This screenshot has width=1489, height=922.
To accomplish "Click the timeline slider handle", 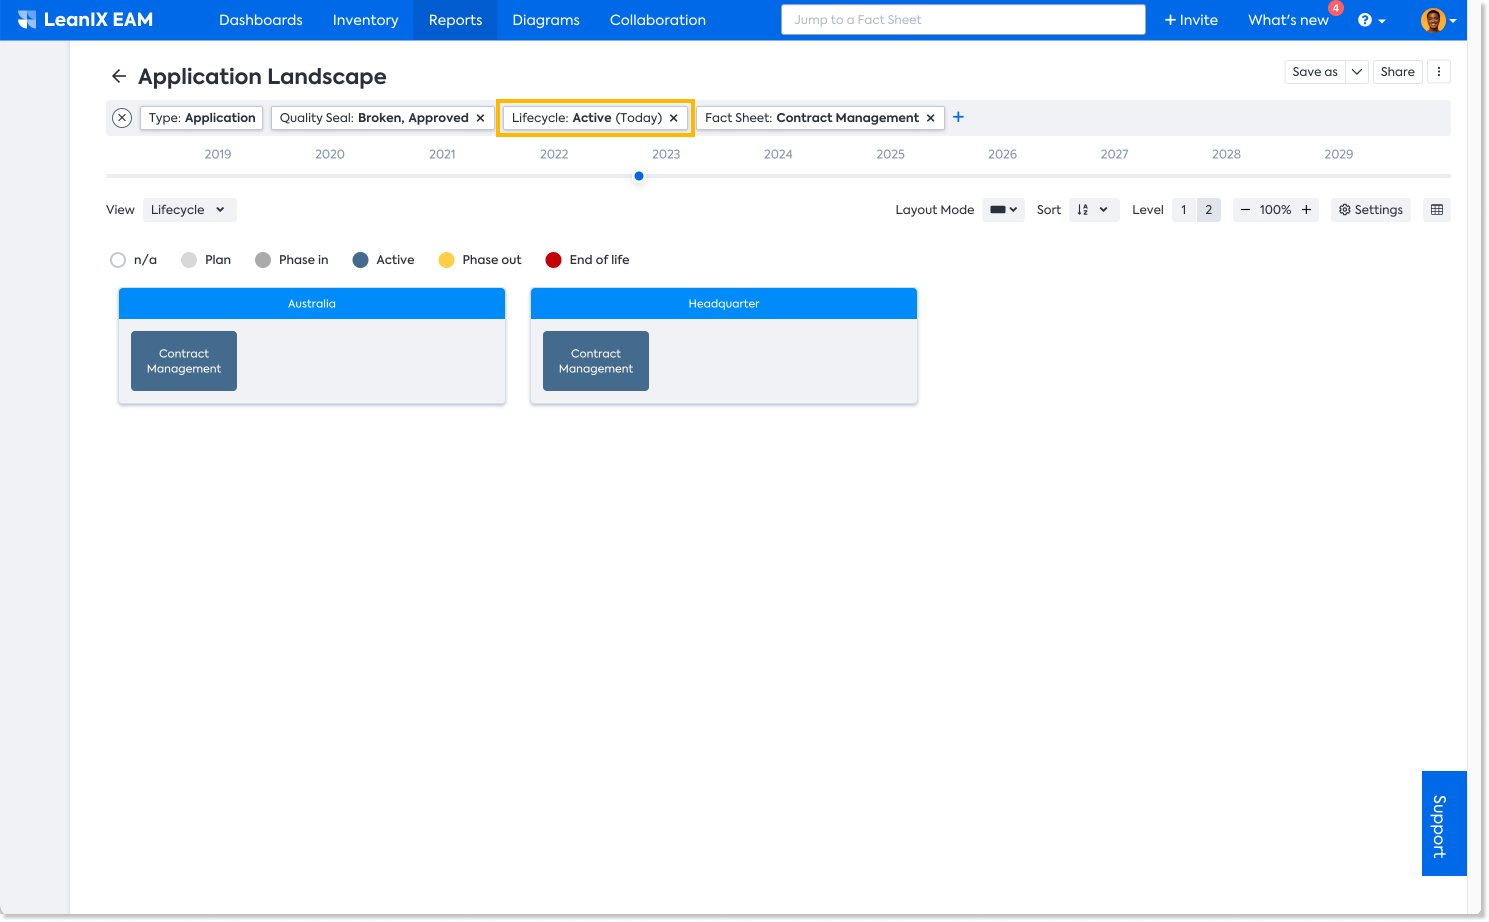I will point(639,176).
